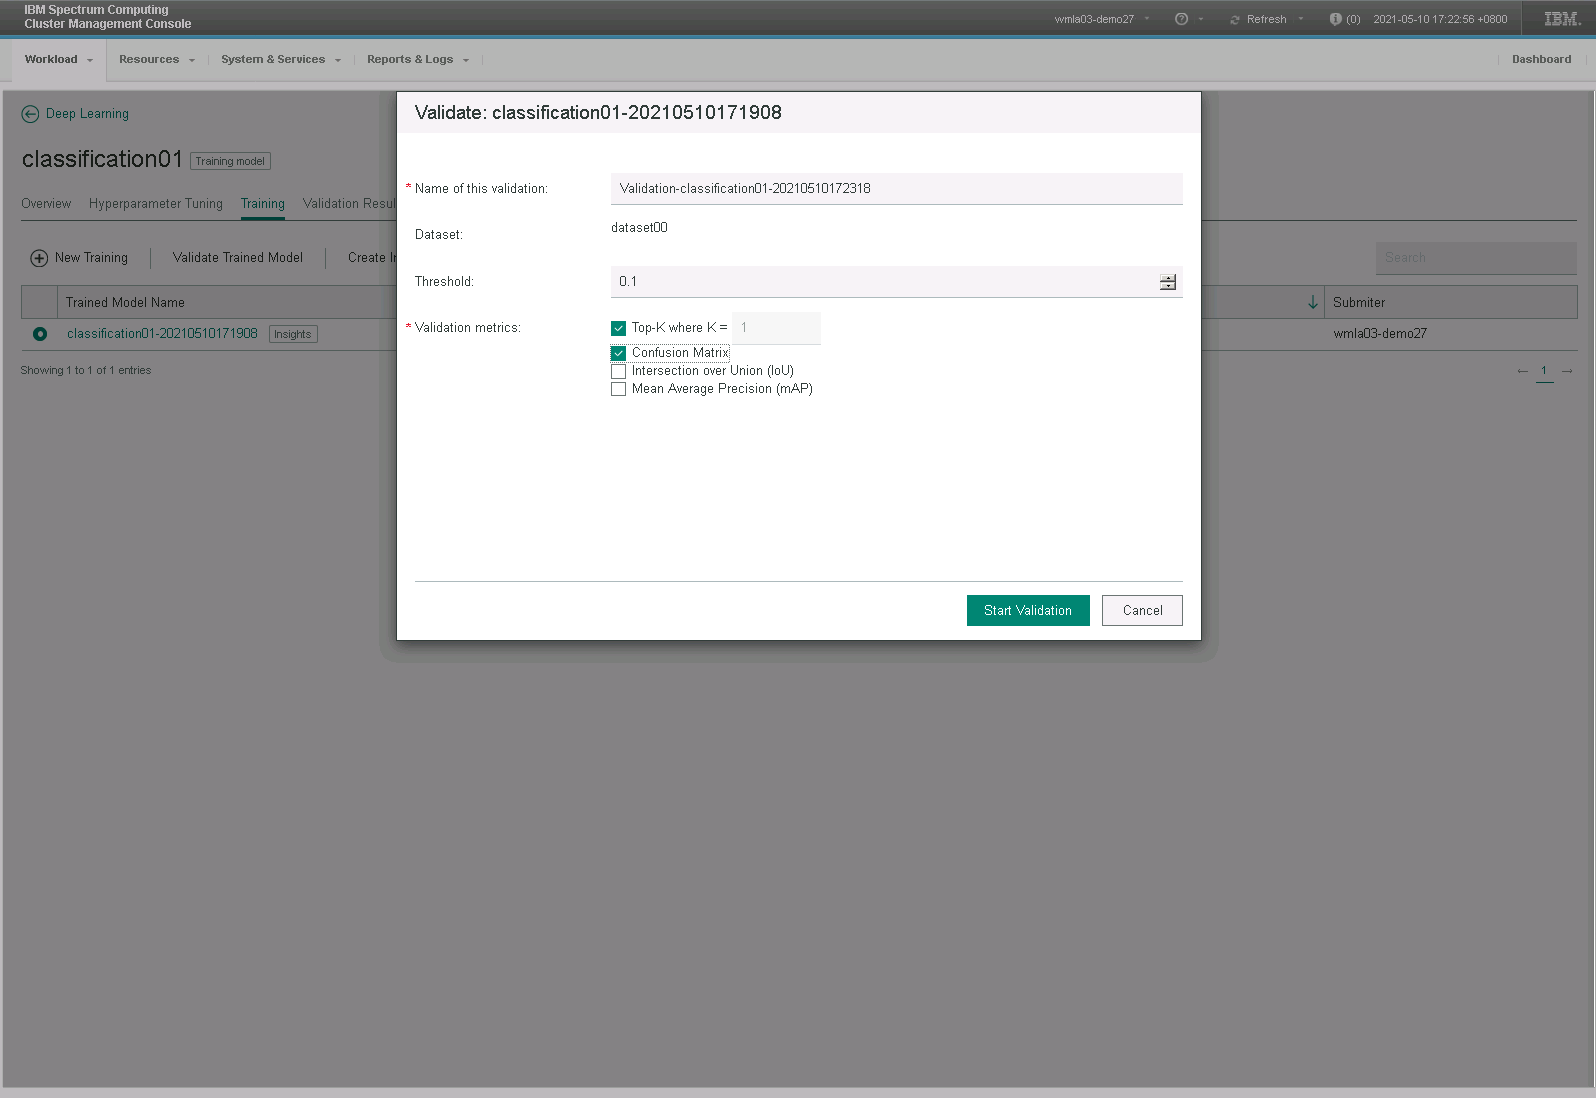
Task: Enable Intersection over Union (IoU) checkbox
Action: [618, 371]
